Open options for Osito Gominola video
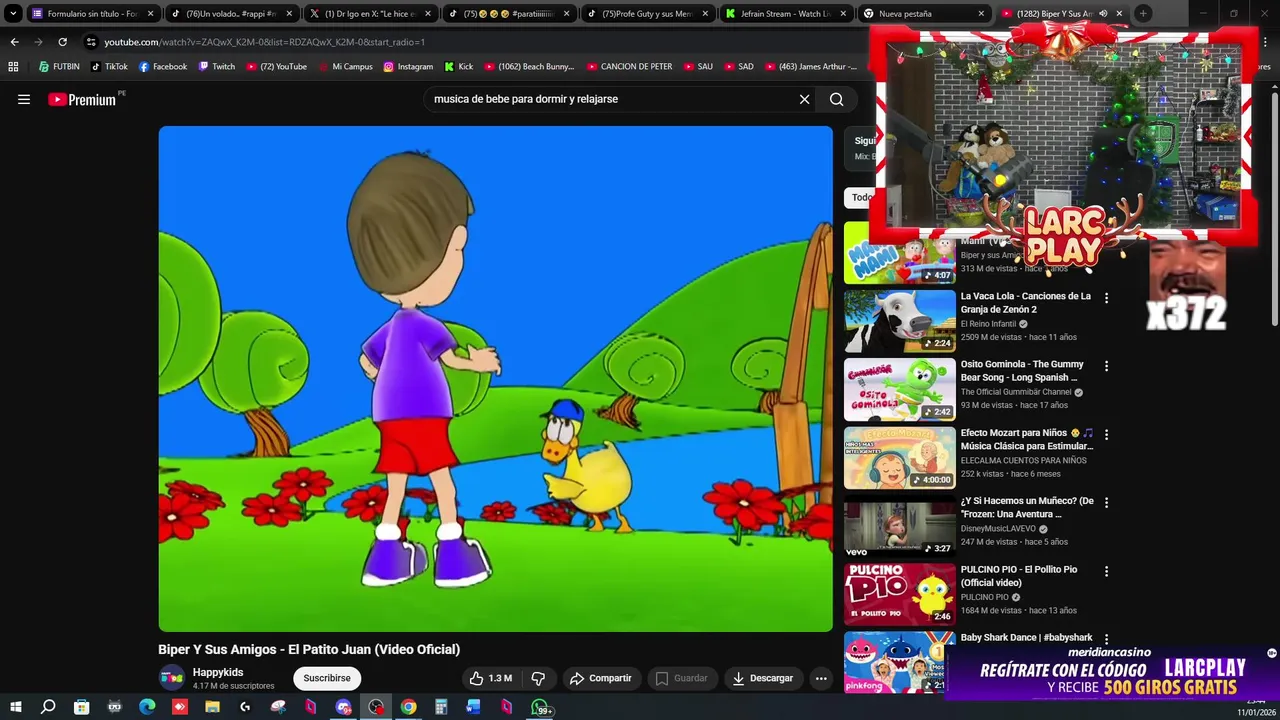This screenshot has height=720, width=1280. point(1106,366)
